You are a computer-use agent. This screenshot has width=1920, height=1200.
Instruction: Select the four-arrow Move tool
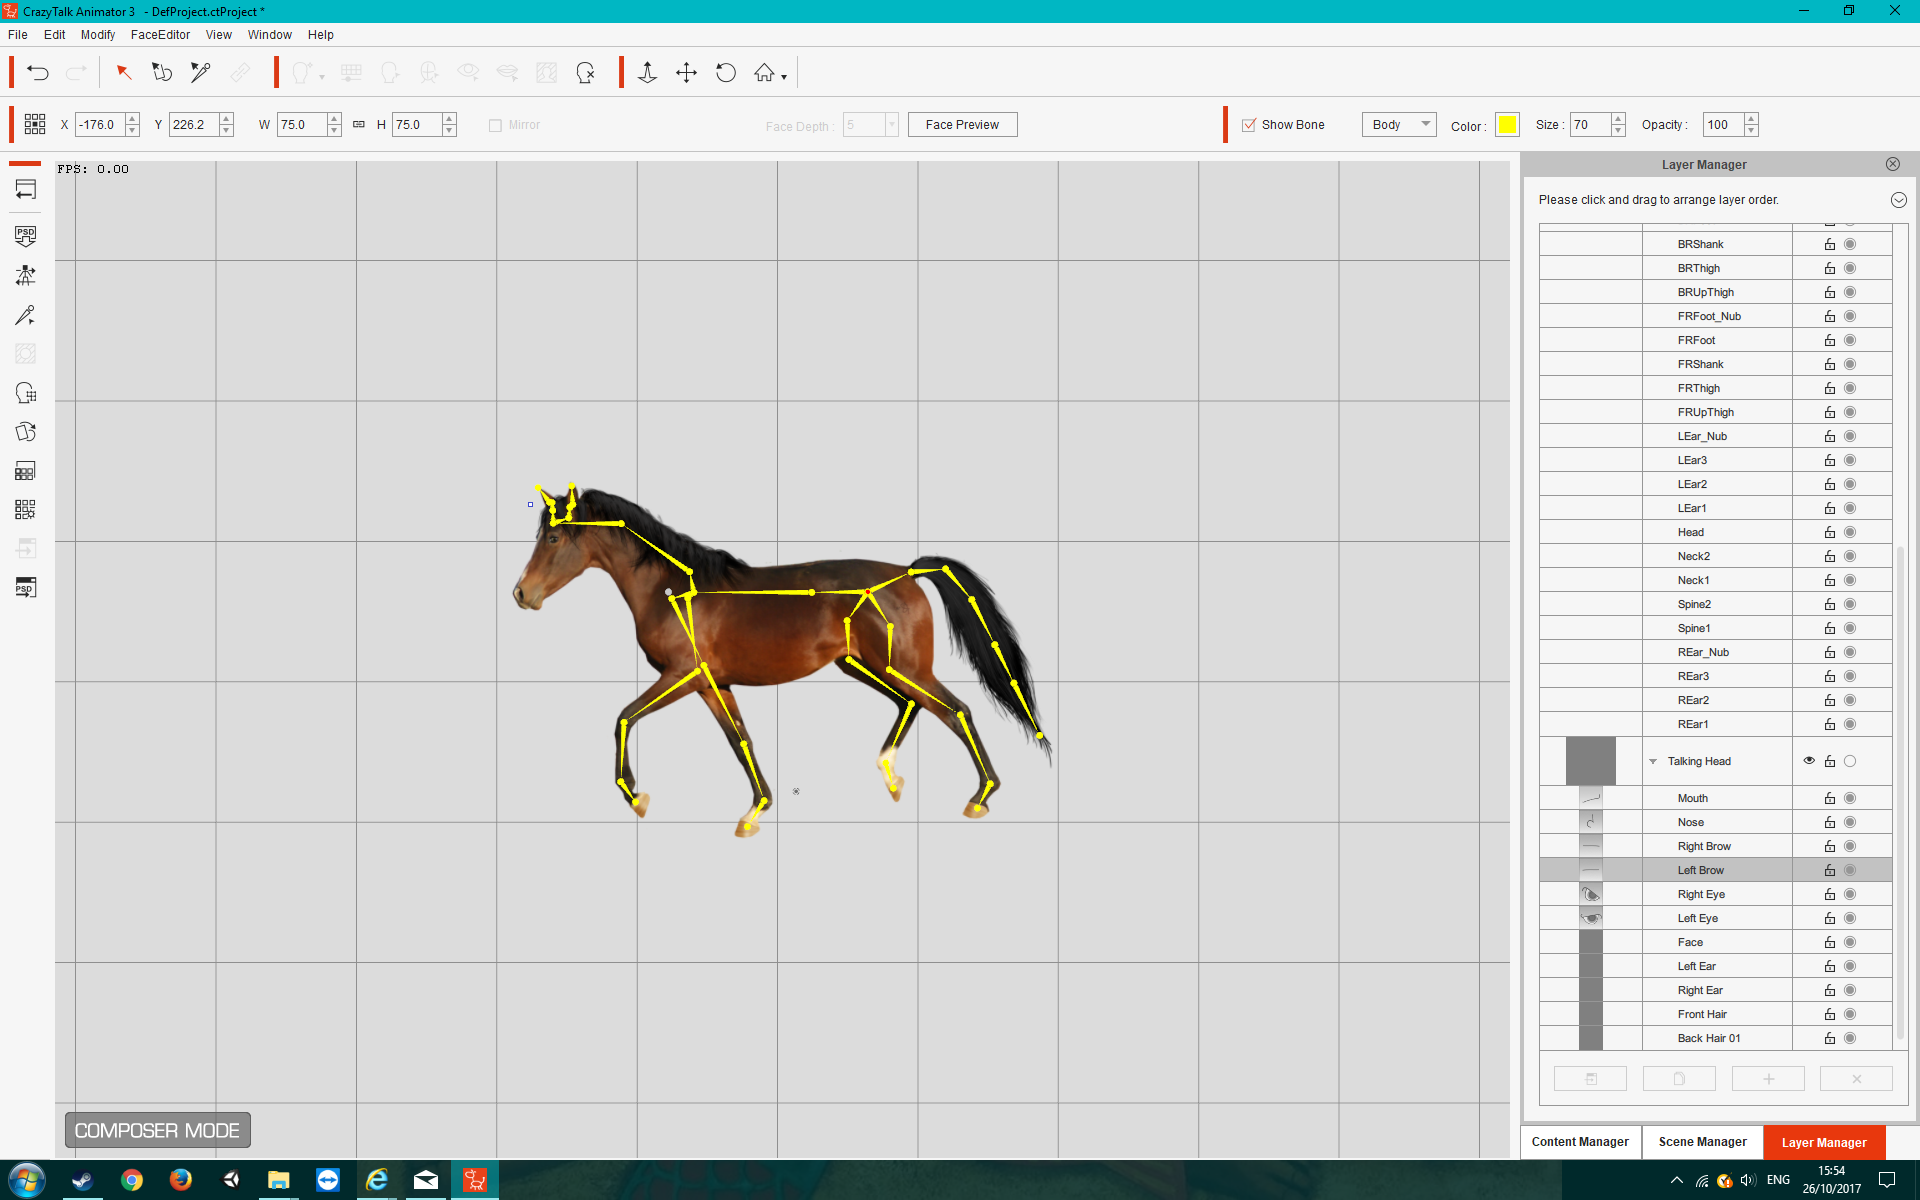[x=686, y=72]
